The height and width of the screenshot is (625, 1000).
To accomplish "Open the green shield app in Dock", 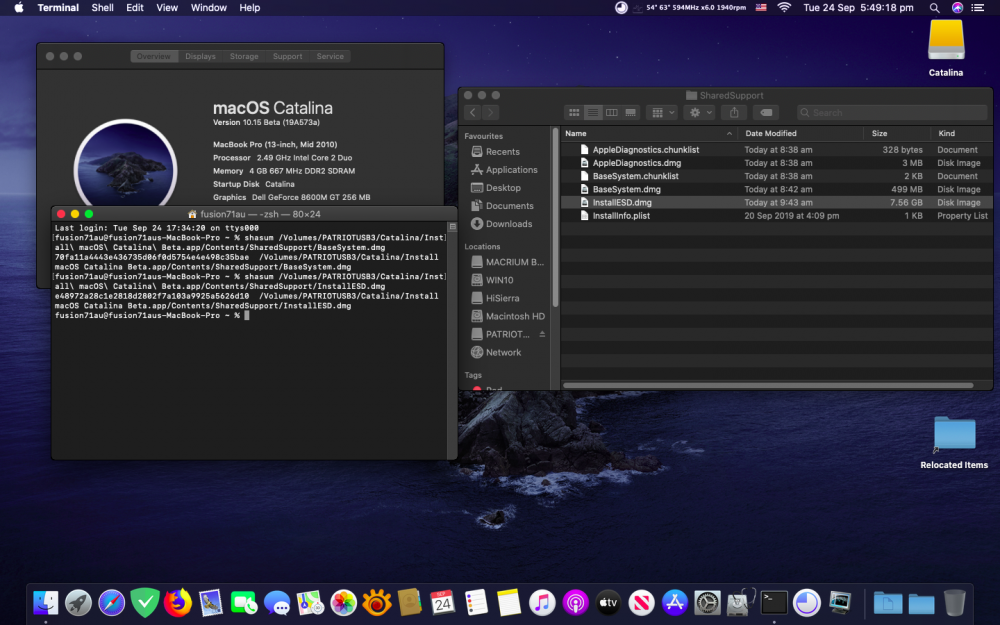I will (x=145, y=603).
